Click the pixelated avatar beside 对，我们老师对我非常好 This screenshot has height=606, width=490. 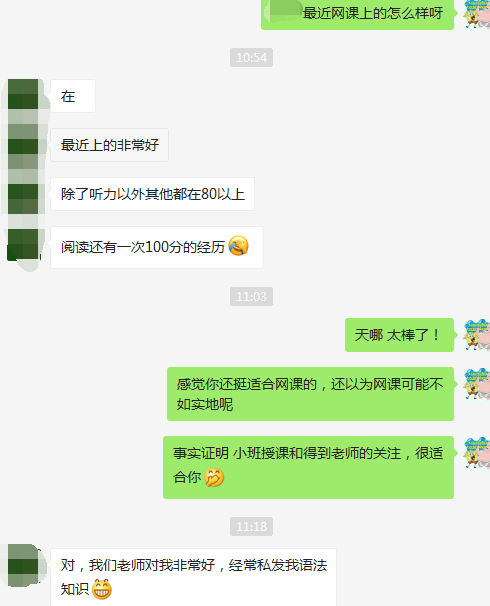pyautogui.click(x=24, y=565)
